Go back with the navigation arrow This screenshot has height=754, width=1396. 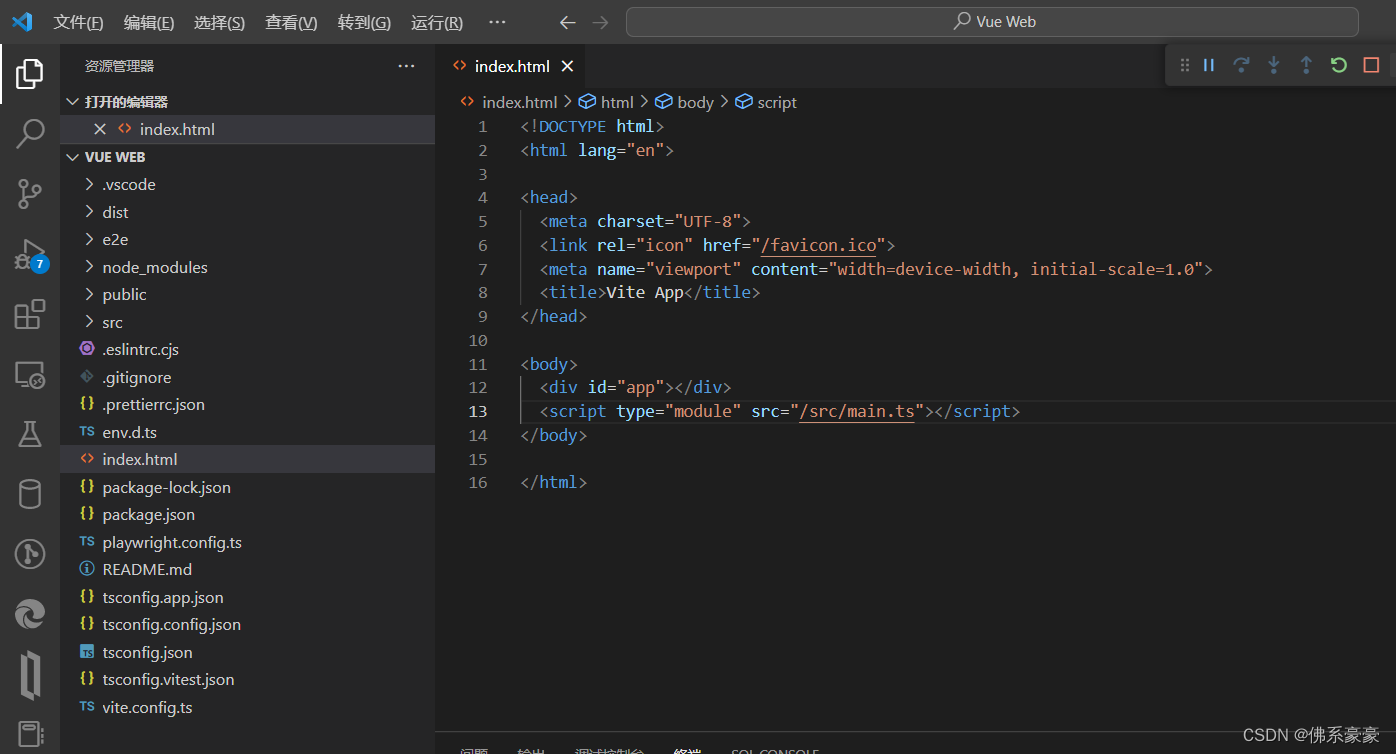pyautogui.click(x=567, y=22)
